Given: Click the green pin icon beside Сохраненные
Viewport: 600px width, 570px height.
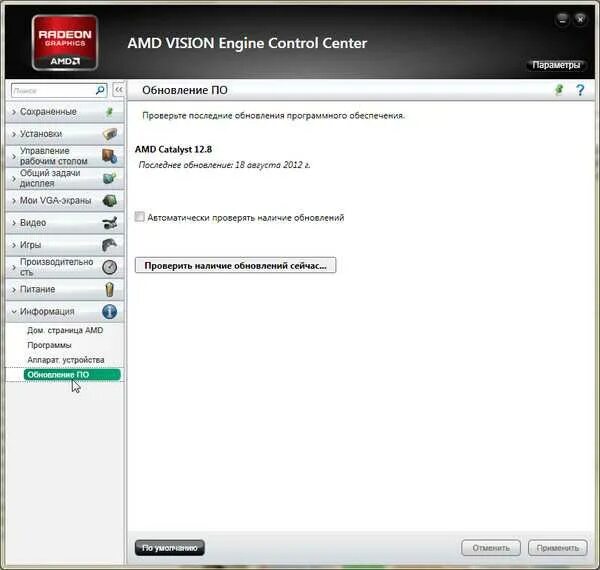Looking at the screenshot, I should tap(109, 112).
